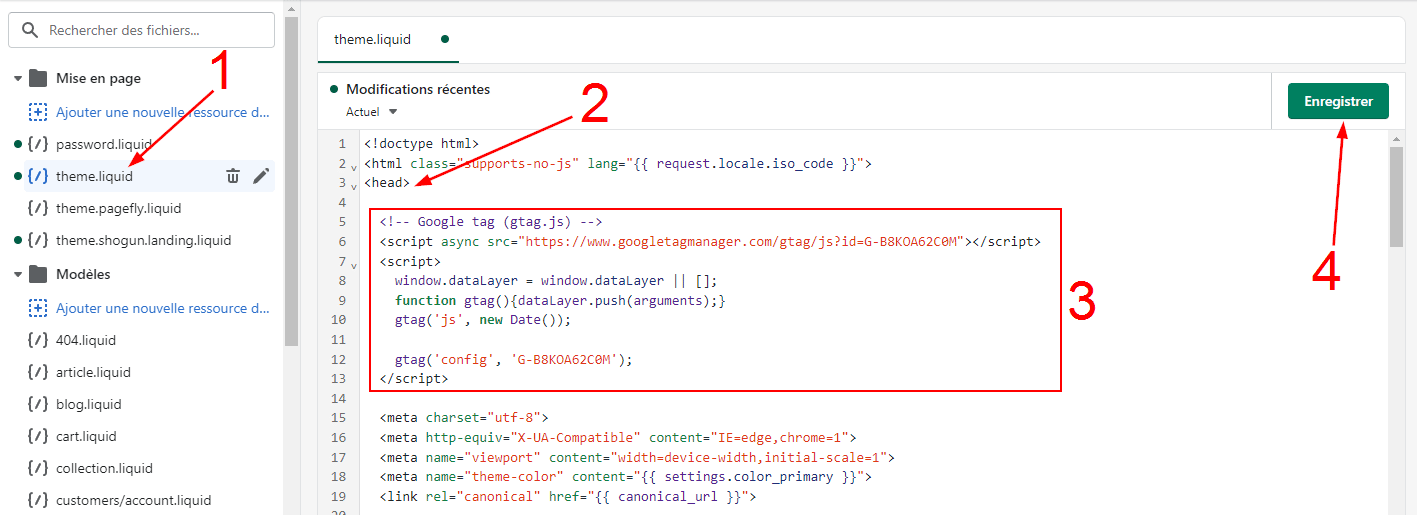Click the add-resource icon under Modèles
This screenshot has height=515, width=1417.
38,308
